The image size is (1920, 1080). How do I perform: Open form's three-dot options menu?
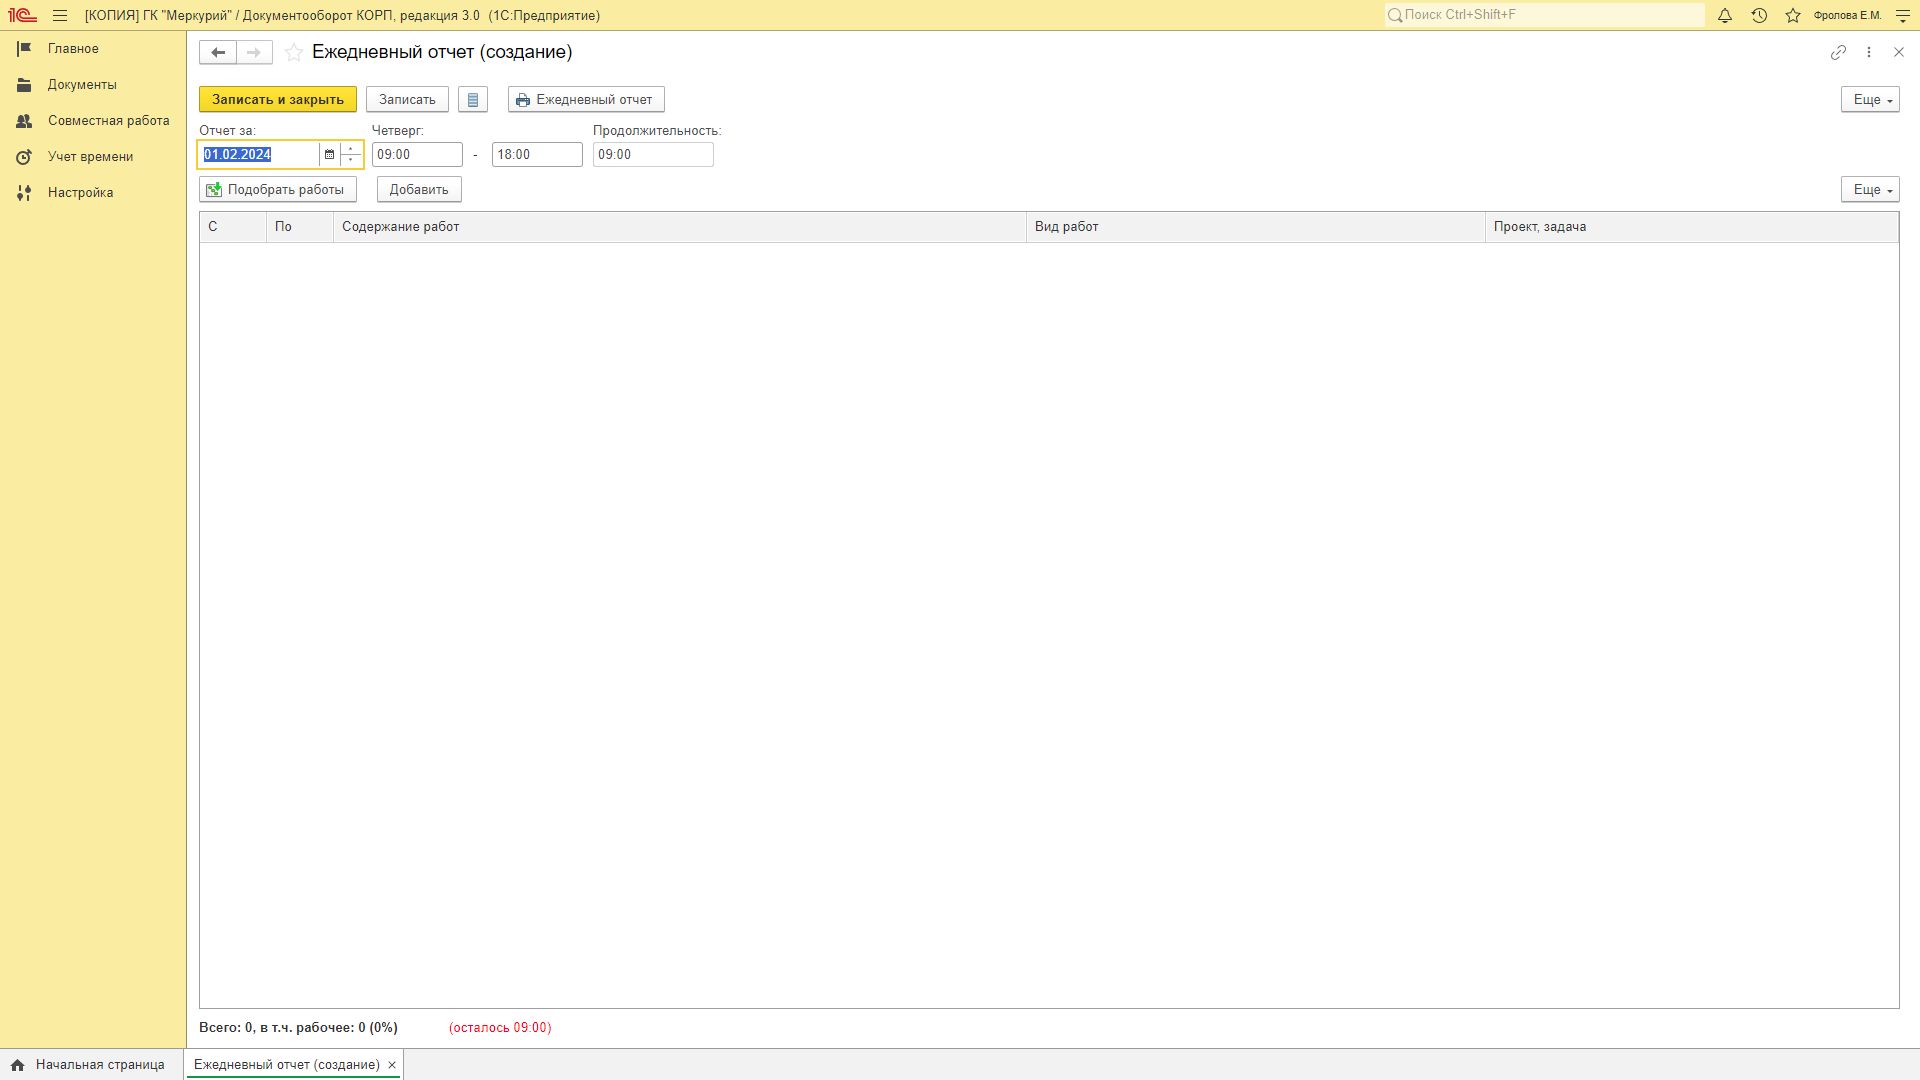click(1869, 52)
